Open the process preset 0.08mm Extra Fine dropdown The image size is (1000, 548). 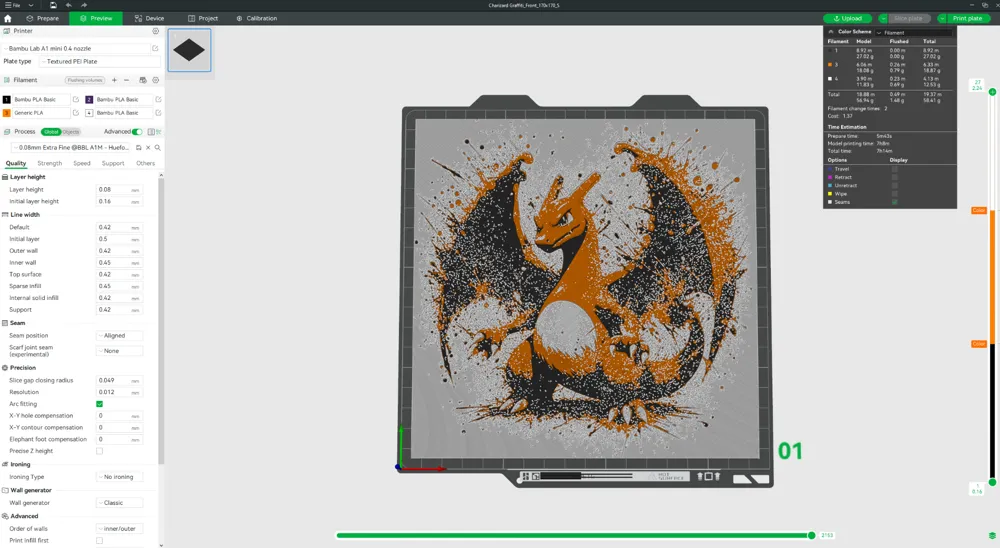(71, 147)
